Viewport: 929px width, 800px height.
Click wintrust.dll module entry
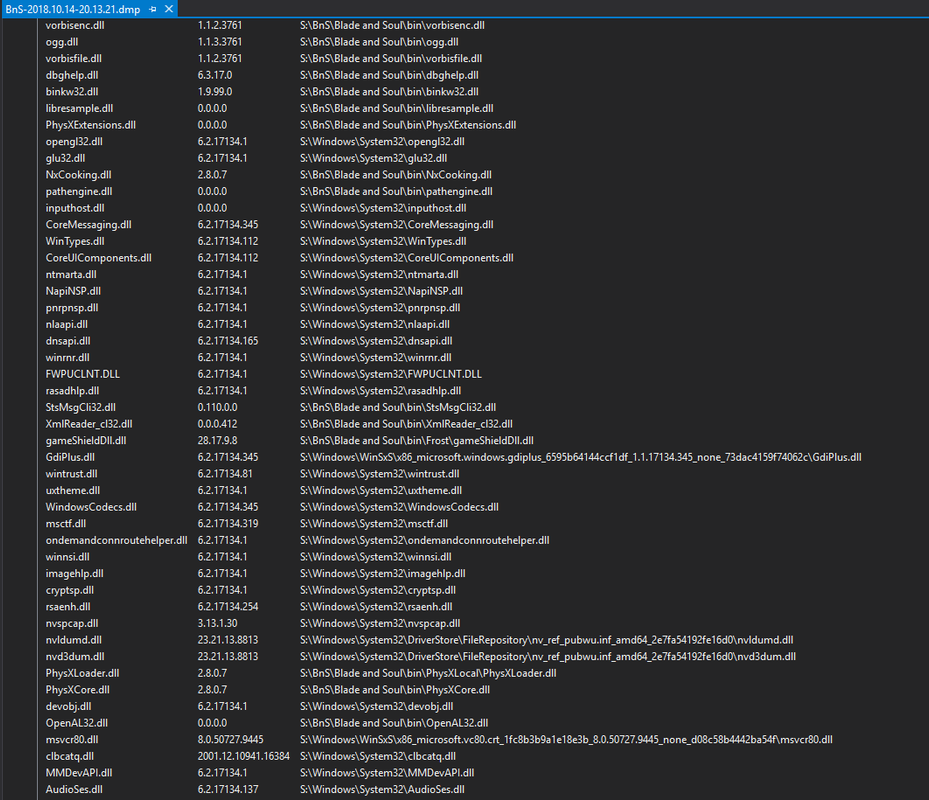(x=72, y=473)
